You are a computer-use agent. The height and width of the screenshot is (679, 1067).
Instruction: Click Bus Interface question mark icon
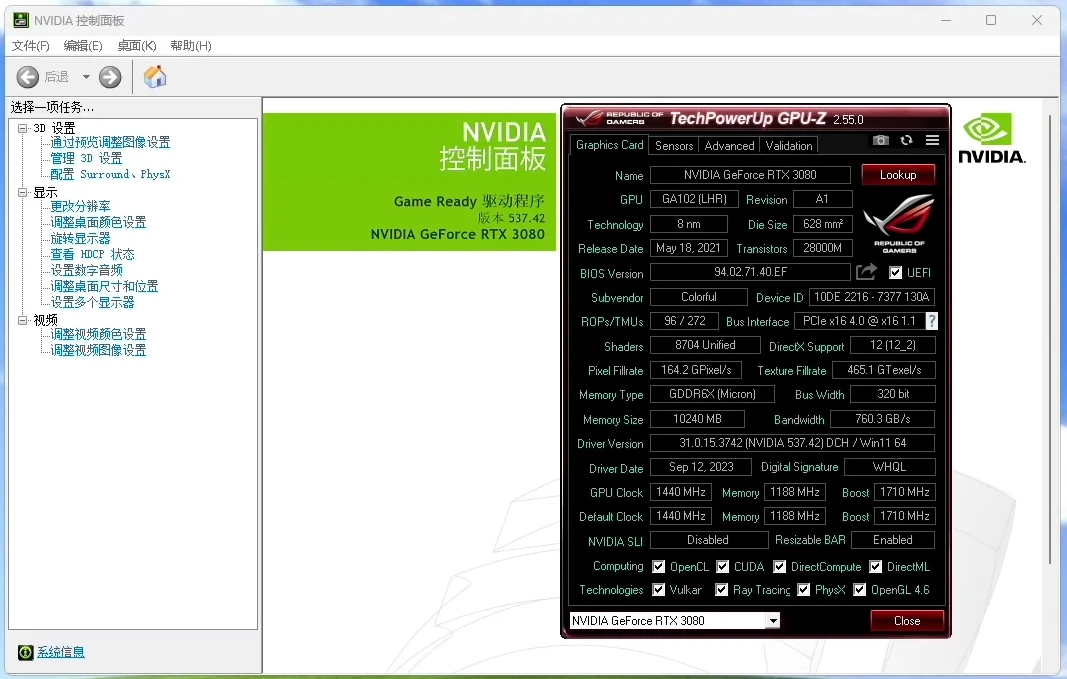(x=932, y=321)
